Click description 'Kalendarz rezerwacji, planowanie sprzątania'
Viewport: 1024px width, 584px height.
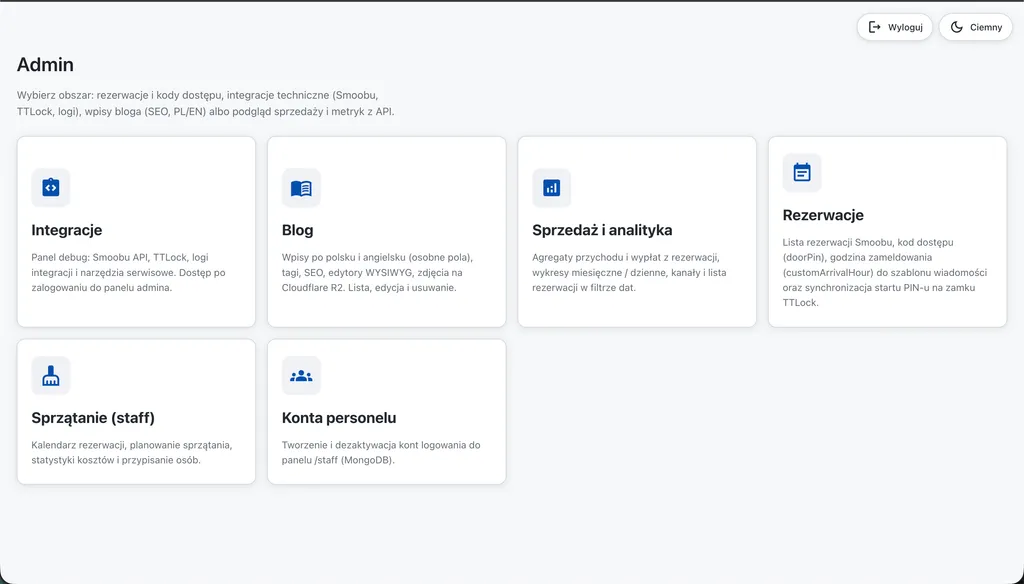132,452
